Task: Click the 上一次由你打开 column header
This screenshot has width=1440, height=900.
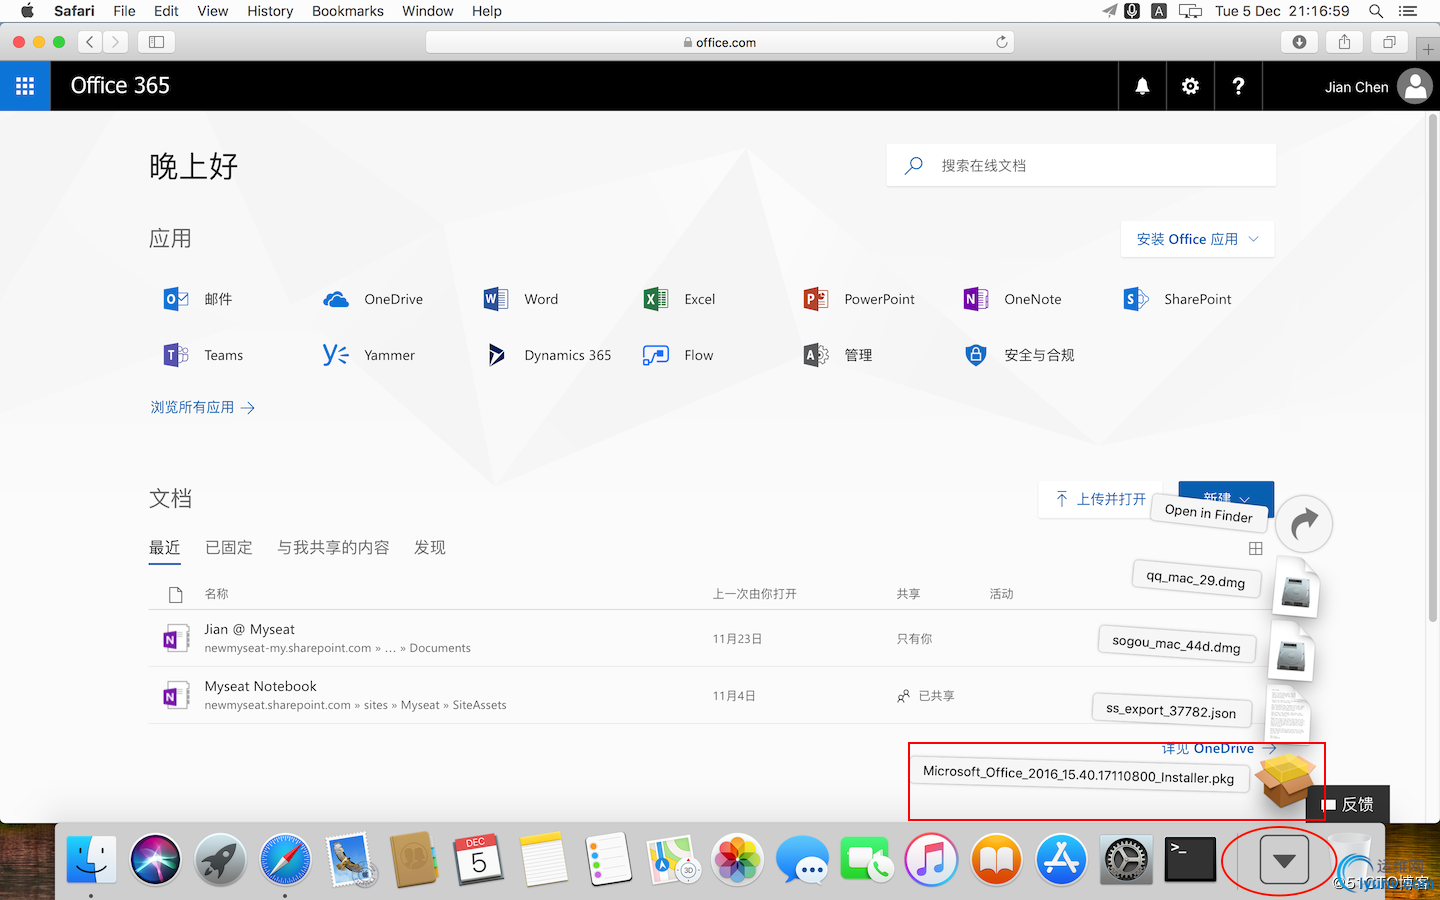Action: (x=754, y=594)
